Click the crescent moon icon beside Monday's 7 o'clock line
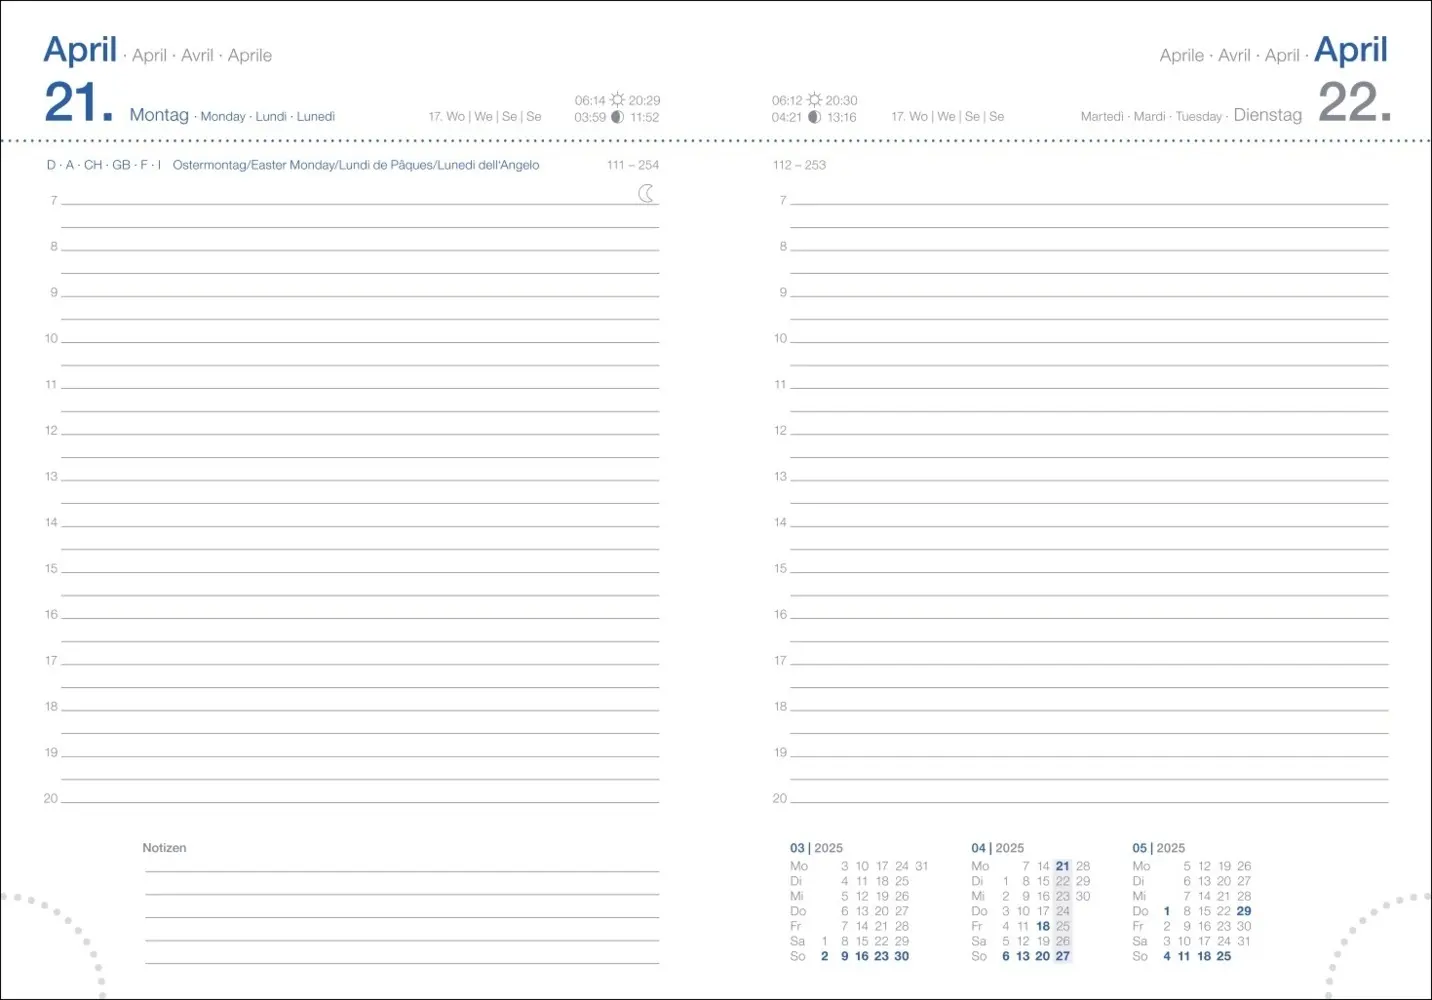Image resolution: width=1432 pixels, height=1000 pixels. click(647, 193)
